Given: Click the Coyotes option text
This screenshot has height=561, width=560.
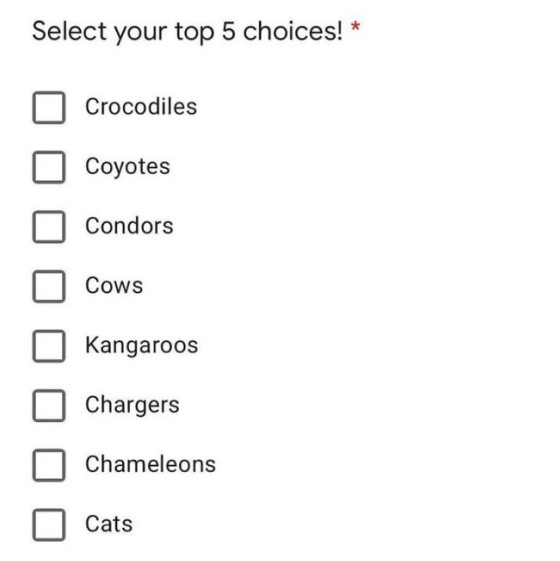Looking at the screenshot, I should [x=127, y=167].
